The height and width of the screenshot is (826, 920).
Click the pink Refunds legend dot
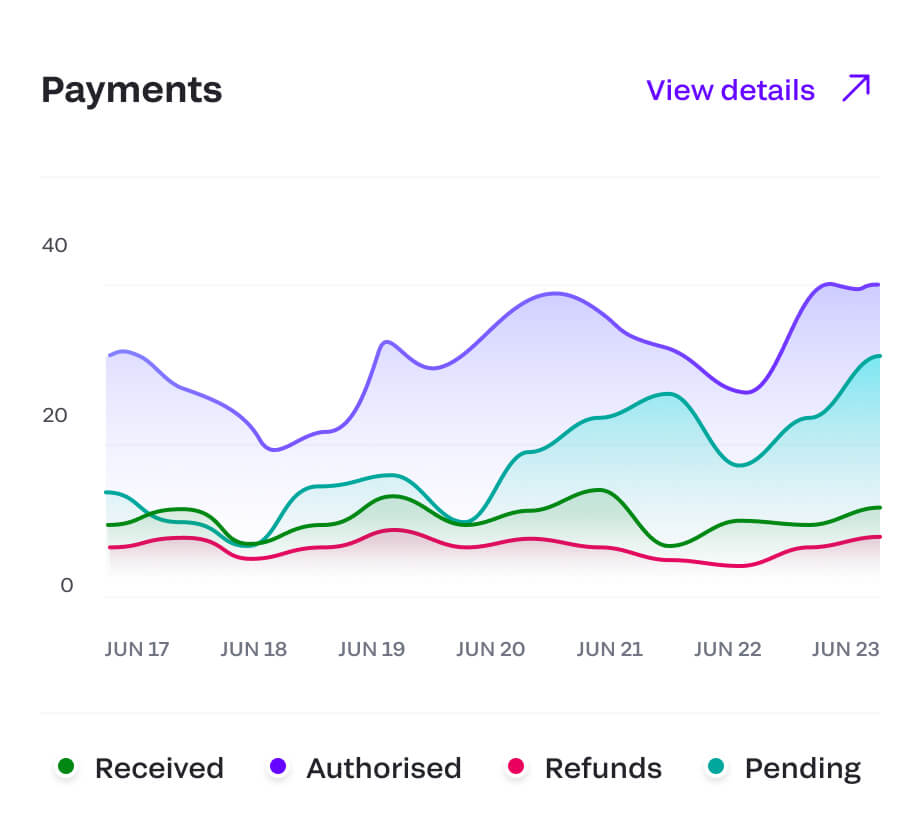click(516, 767)
